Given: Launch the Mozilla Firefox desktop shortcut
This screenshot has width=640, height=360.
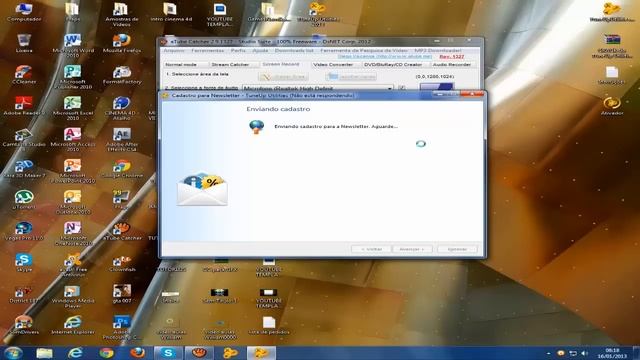Looking at the screenshot, I should [x=122, y=43].
